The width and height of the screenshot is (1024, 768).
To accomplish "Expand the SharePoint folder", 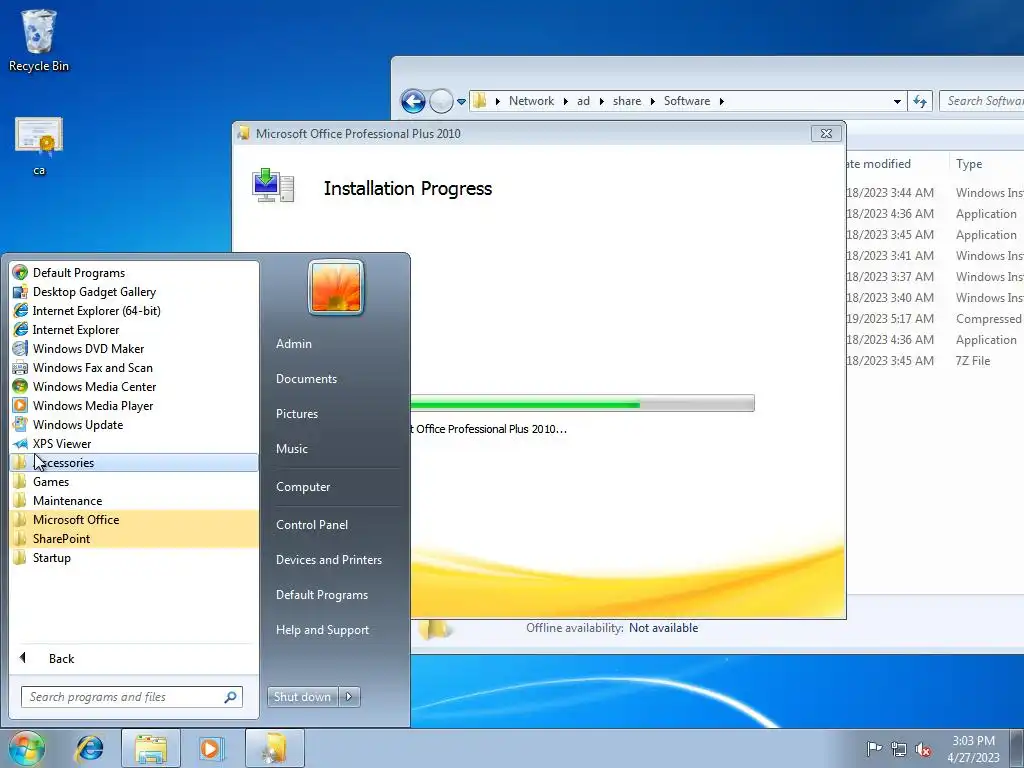I will 134,538.
